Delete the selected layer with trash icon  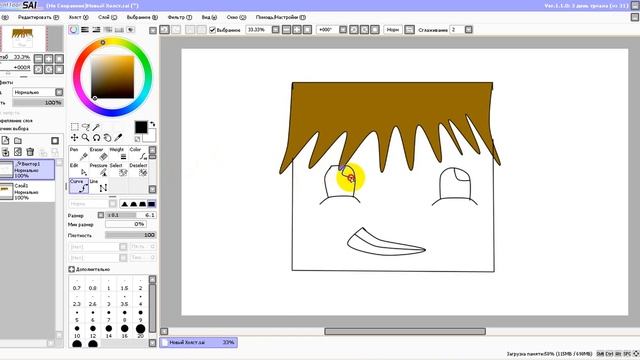point(30,152)
